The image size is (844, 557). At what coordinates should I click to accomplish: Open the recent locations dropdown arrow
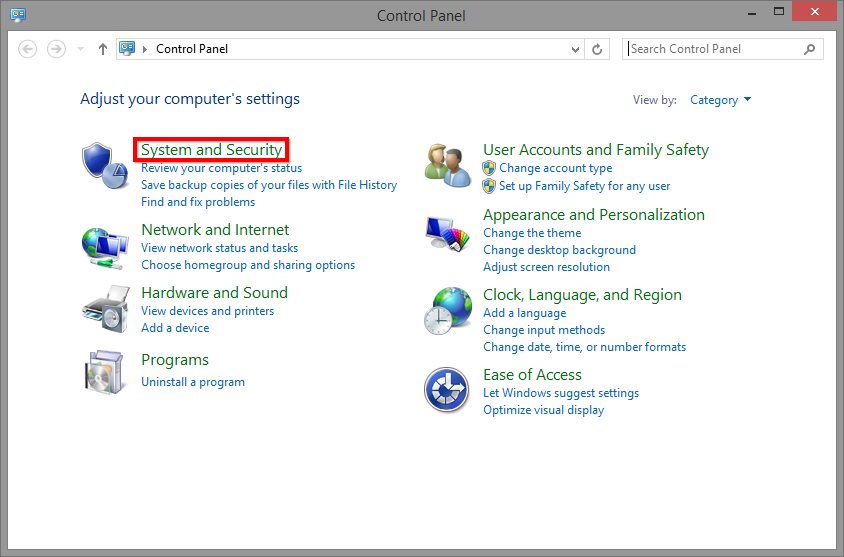tap(80, 50)
